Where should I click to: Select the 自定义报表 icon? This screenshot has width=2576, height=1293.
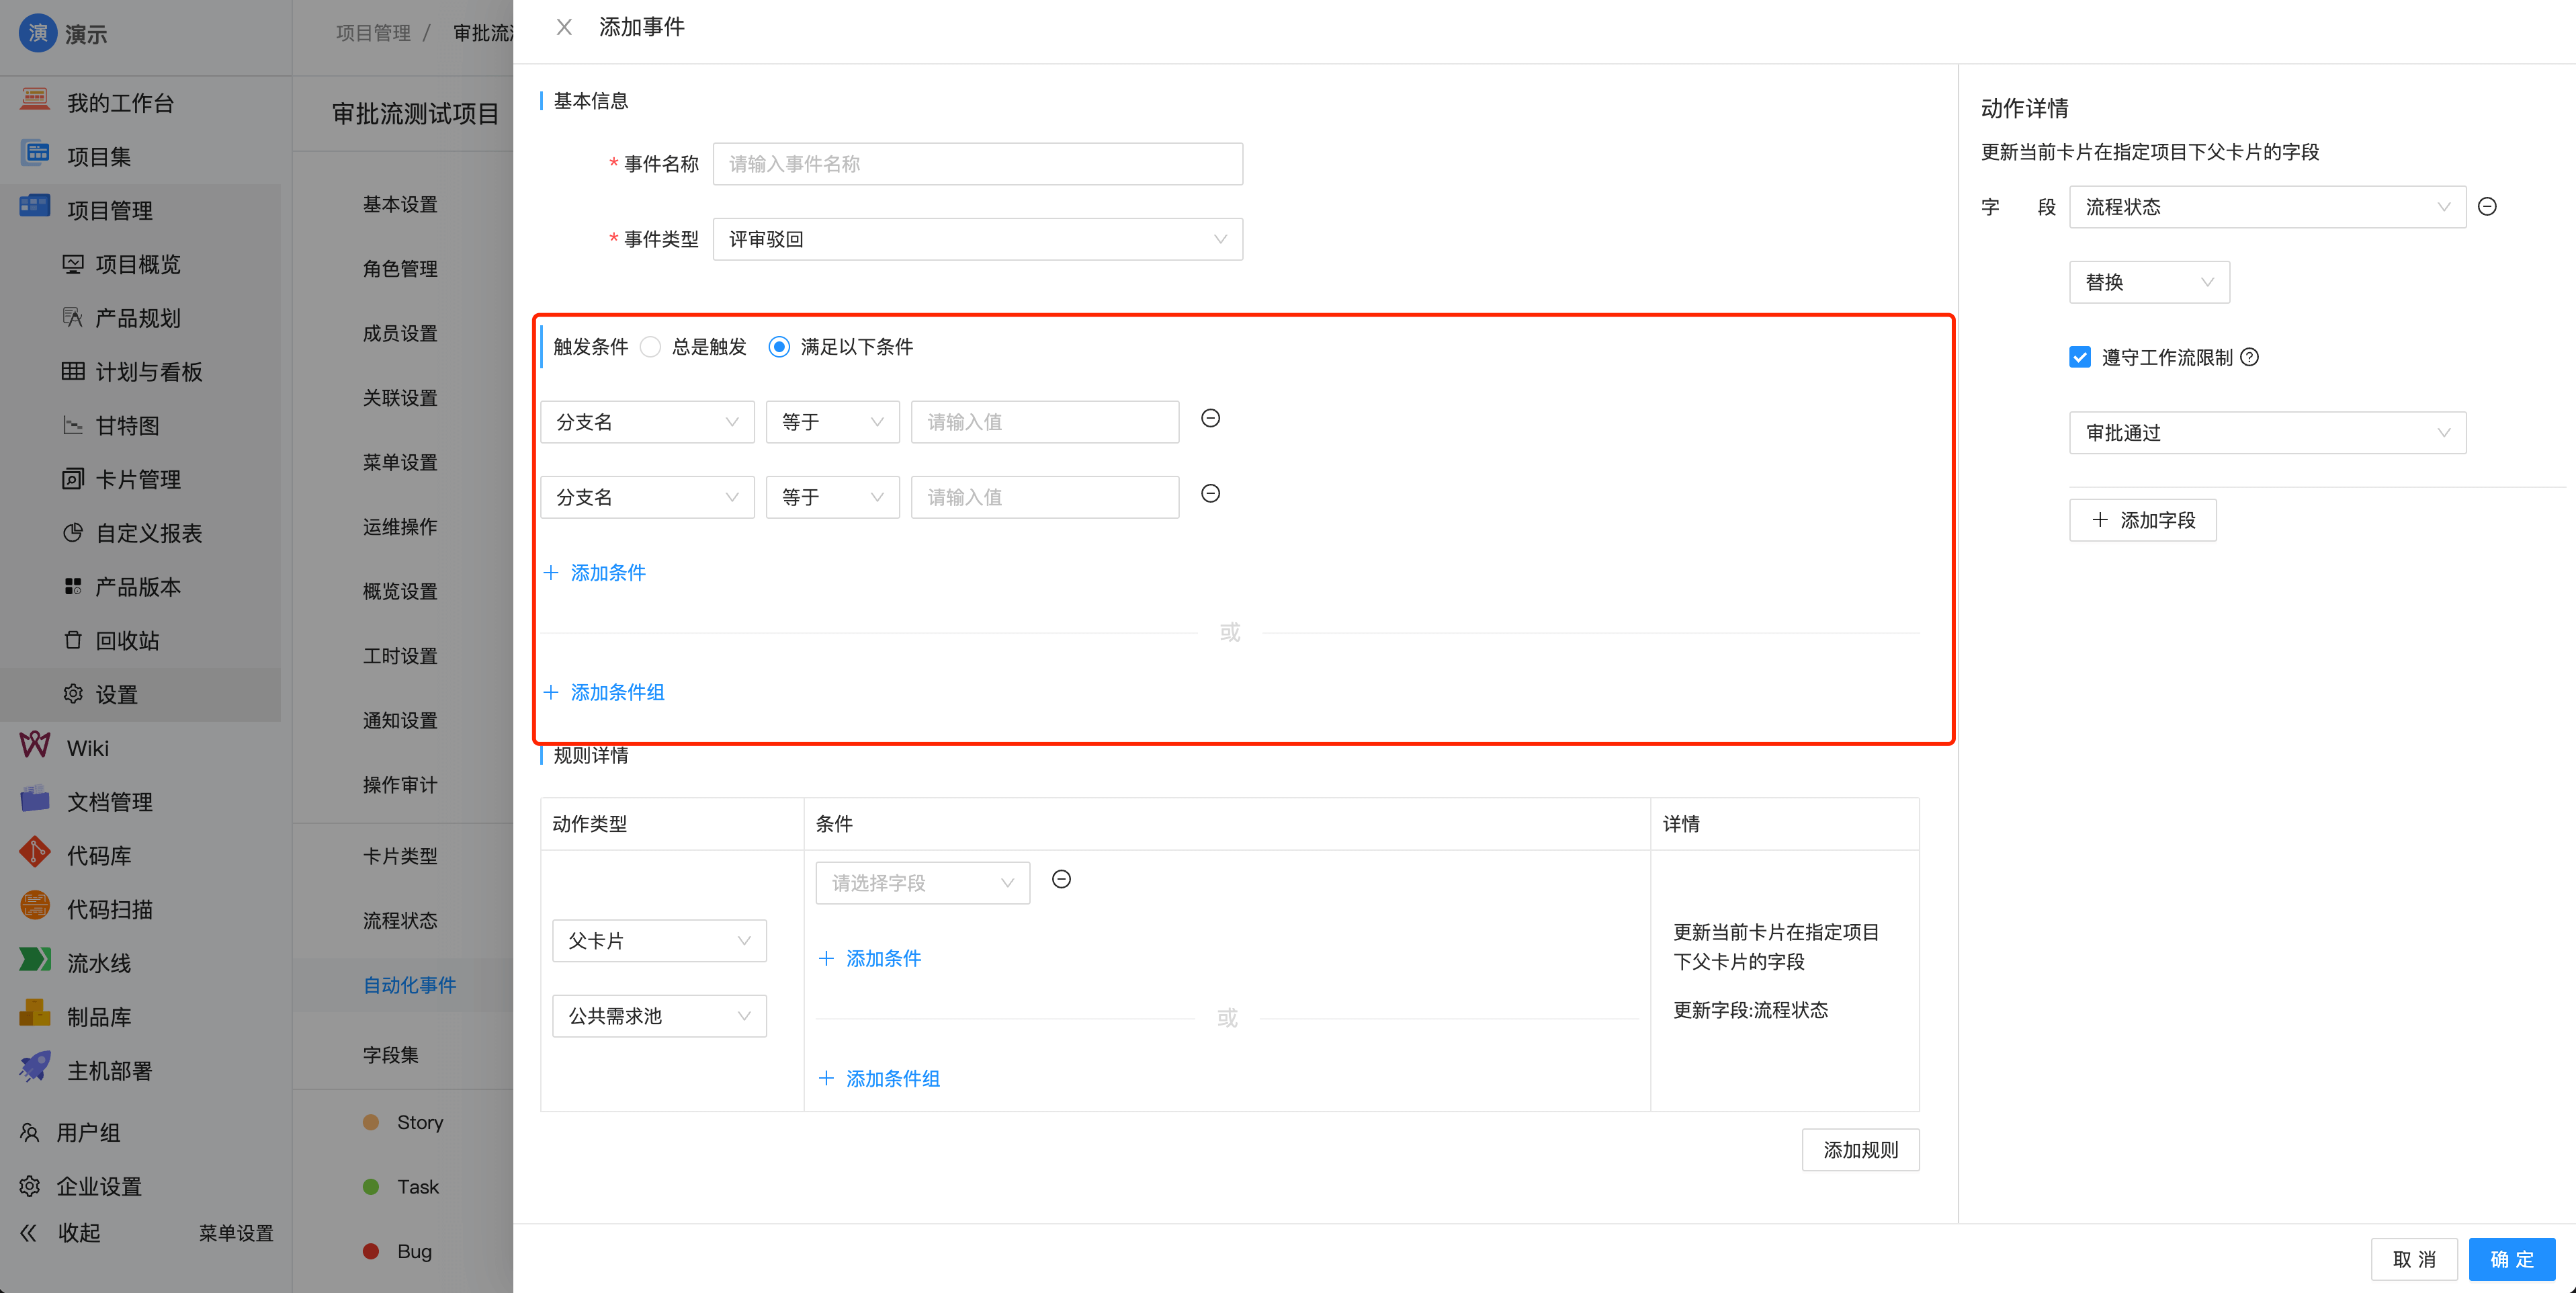point(73,533)
